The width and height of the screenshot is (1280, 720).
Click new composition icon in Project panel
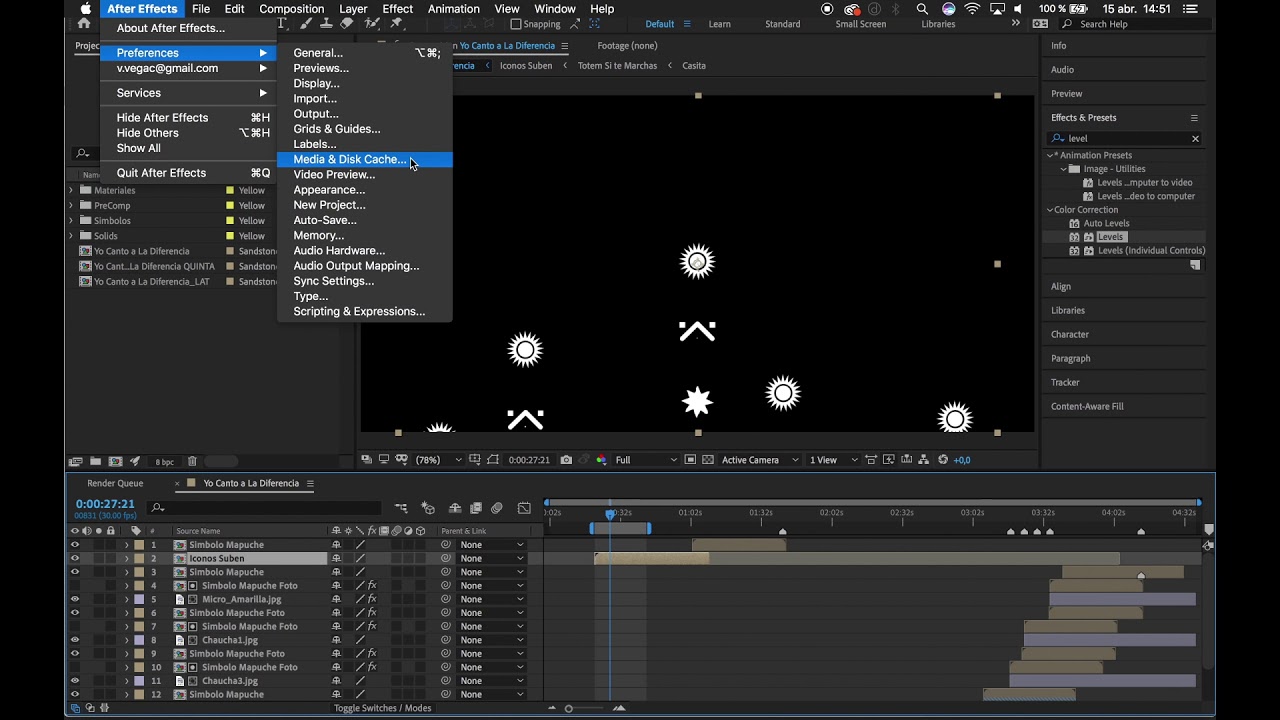[115, 462]
